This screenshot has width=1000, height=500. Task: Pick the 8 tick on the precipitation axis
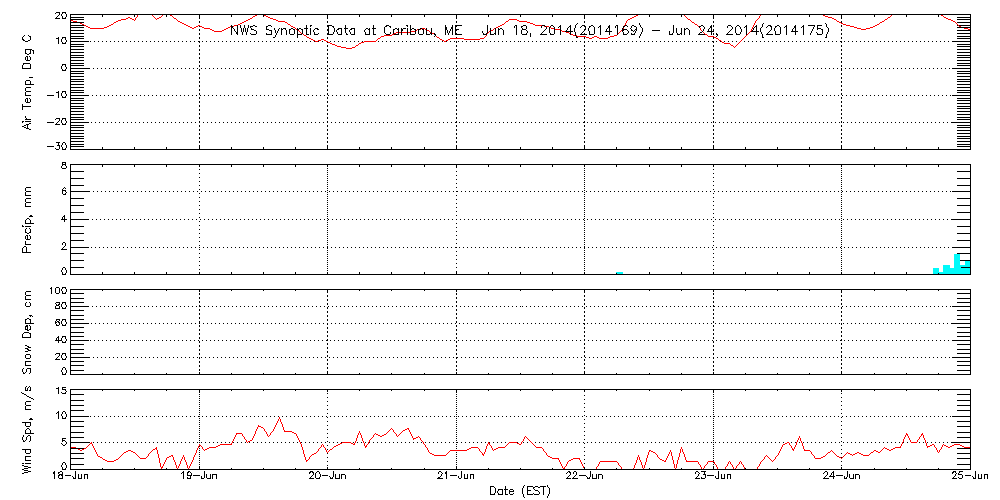point(63,166)
